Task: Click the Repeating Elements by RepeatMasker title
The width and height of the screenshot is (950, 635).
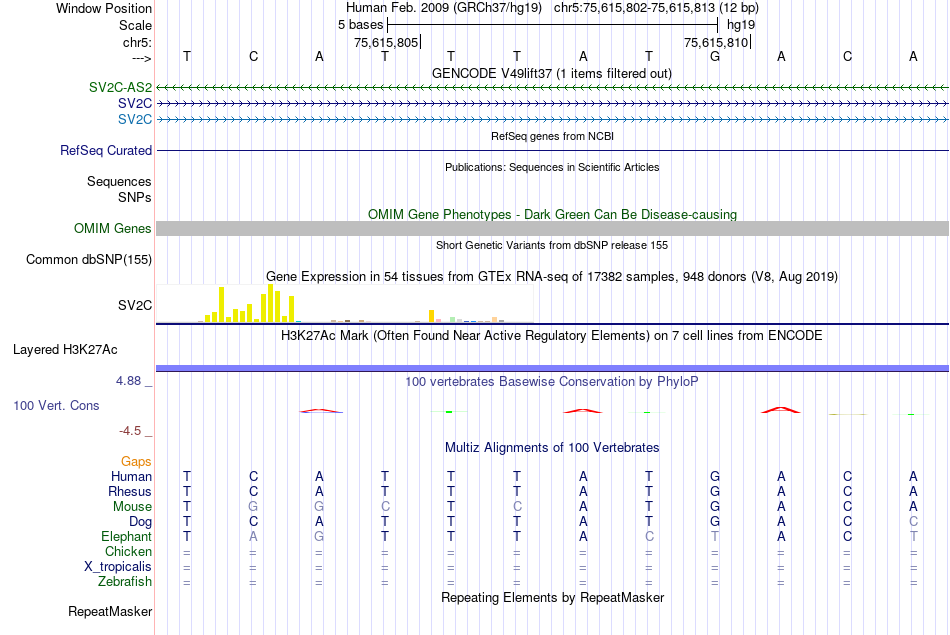Action: [x=552, y=597]
